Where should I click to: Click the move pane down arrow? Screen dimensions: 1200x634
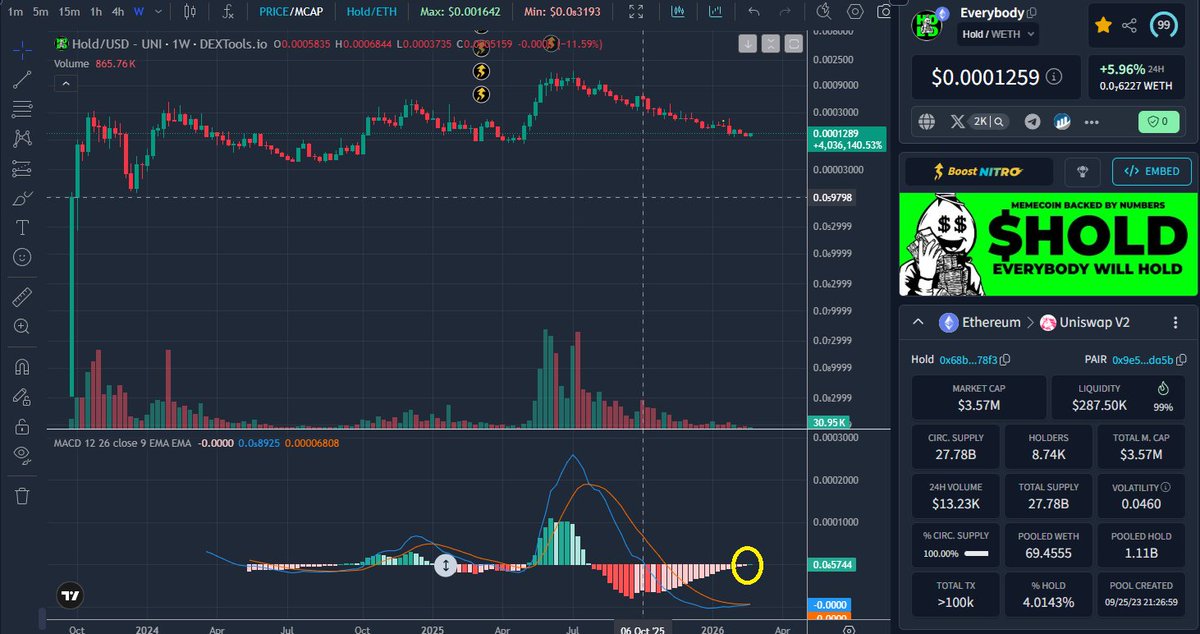point(748,44)
